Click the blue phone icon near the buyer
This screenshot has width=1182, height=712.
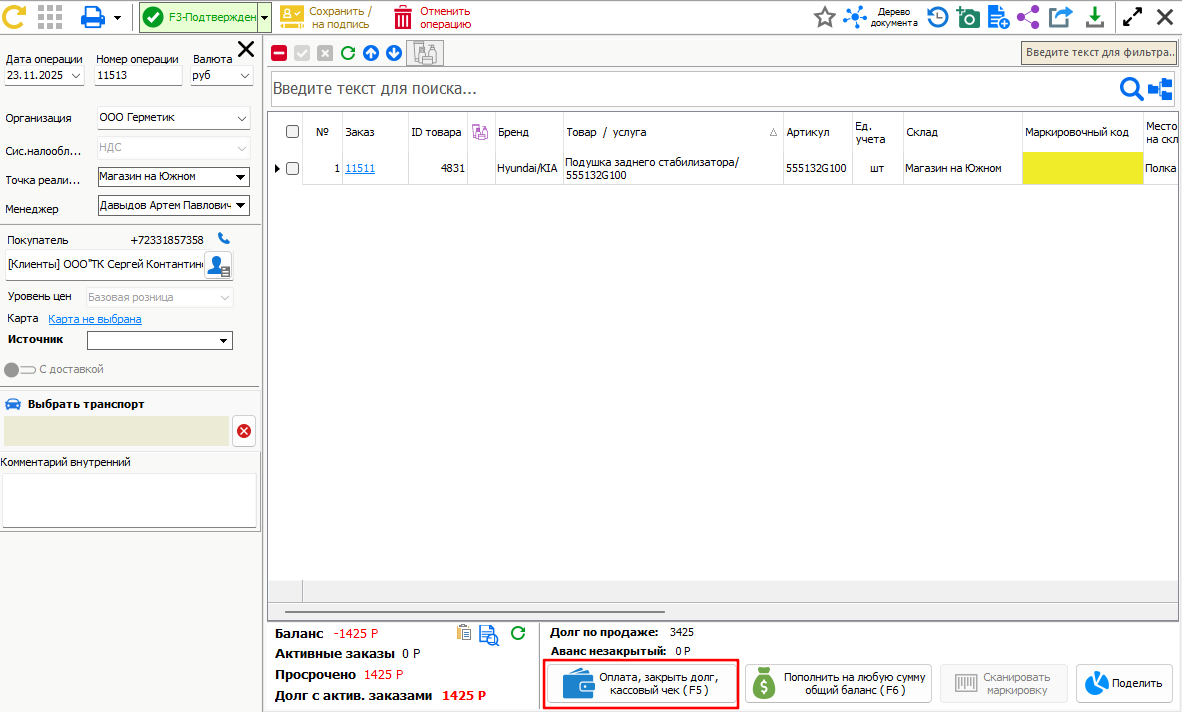click(224, 239)
